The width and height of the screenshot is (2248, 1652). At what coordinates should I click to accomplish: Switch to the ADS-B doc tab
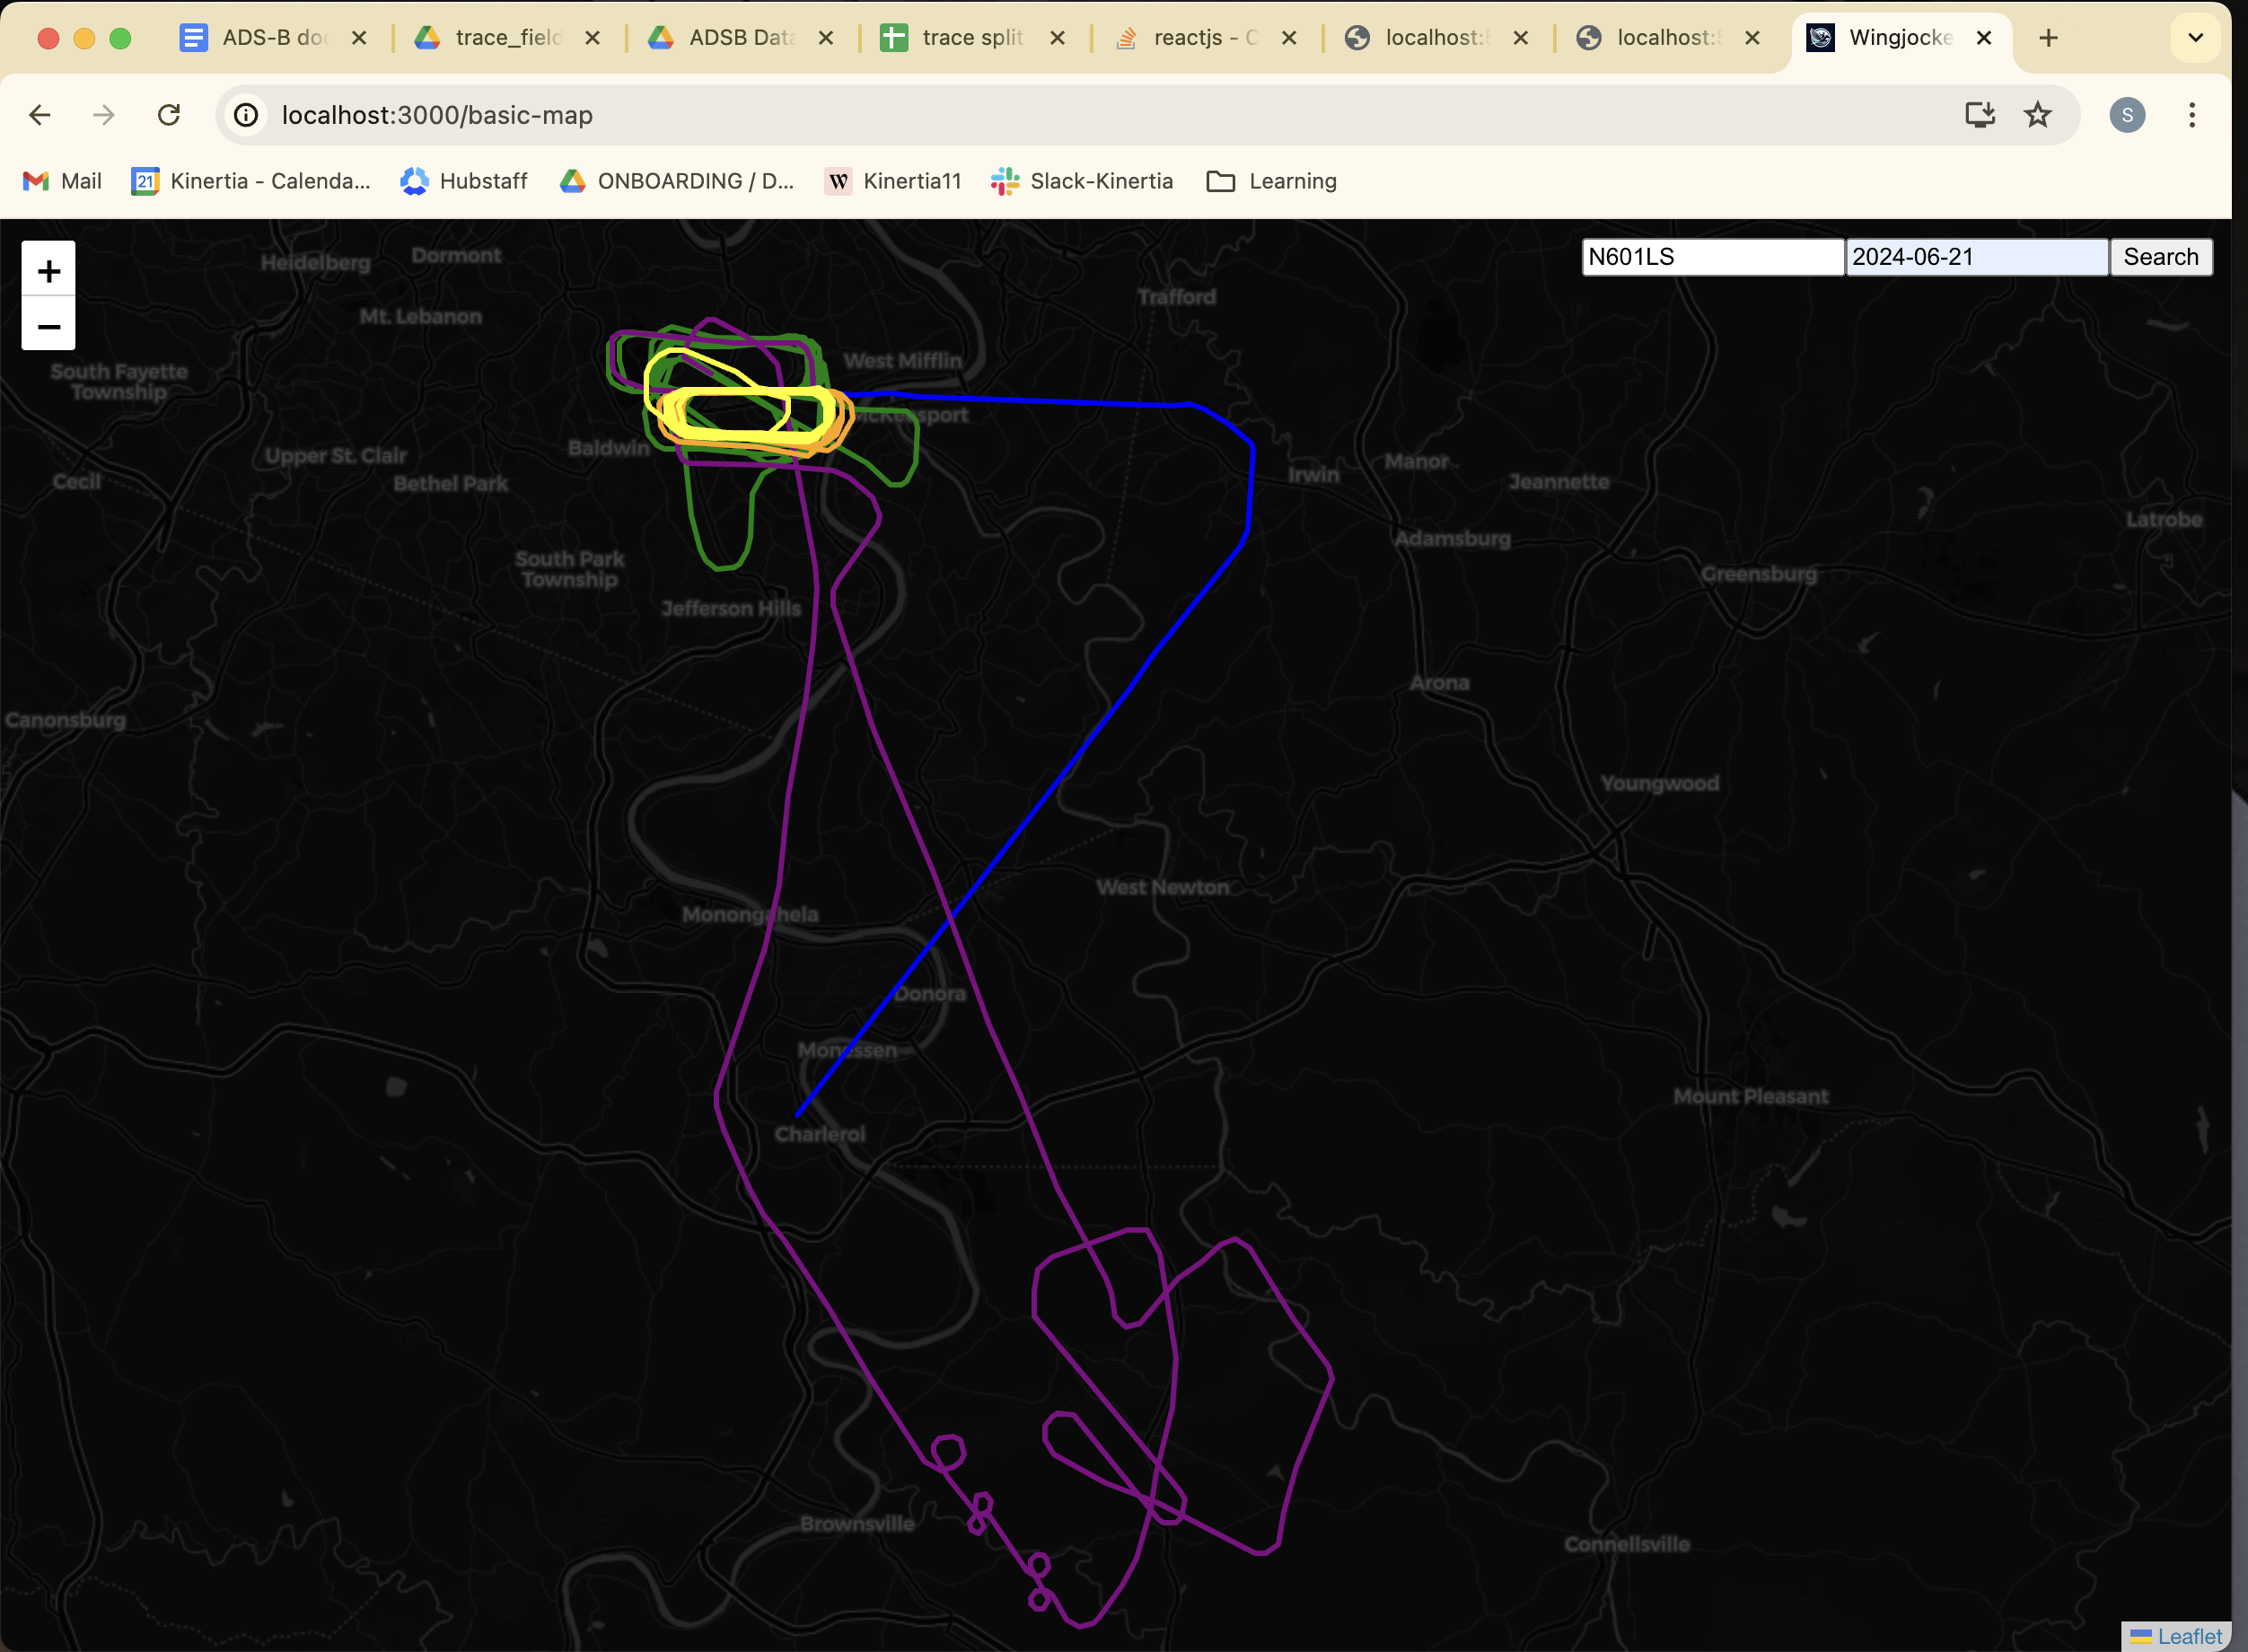(274, 38)
